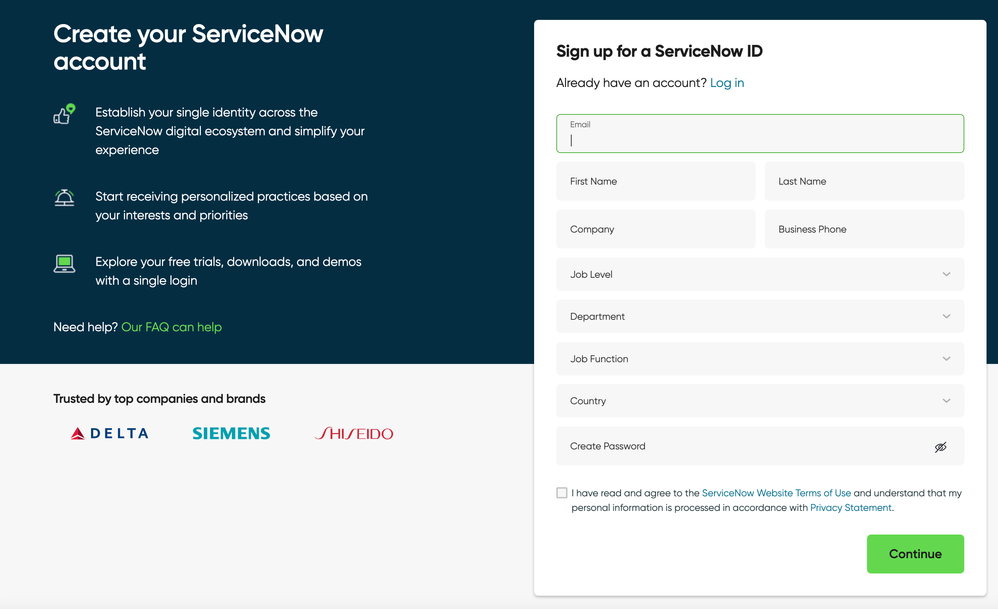Image resolution: width=998 pixels, height=609 pixels.
Task: Click the Siemens logo
Action: 231,433
